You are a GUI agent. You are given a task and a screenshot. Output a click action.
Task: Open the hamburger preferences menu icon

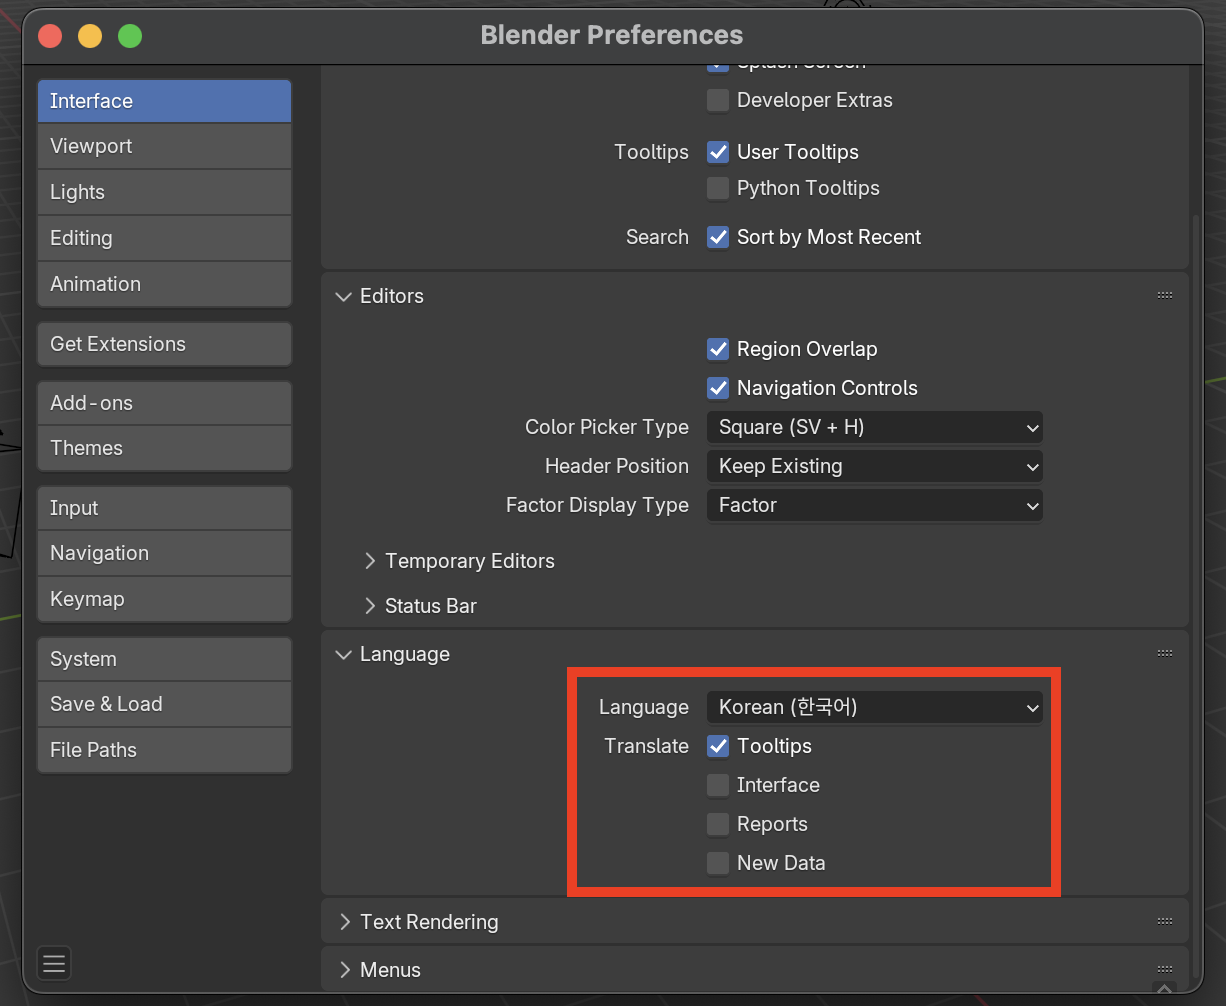pos(54,963)
